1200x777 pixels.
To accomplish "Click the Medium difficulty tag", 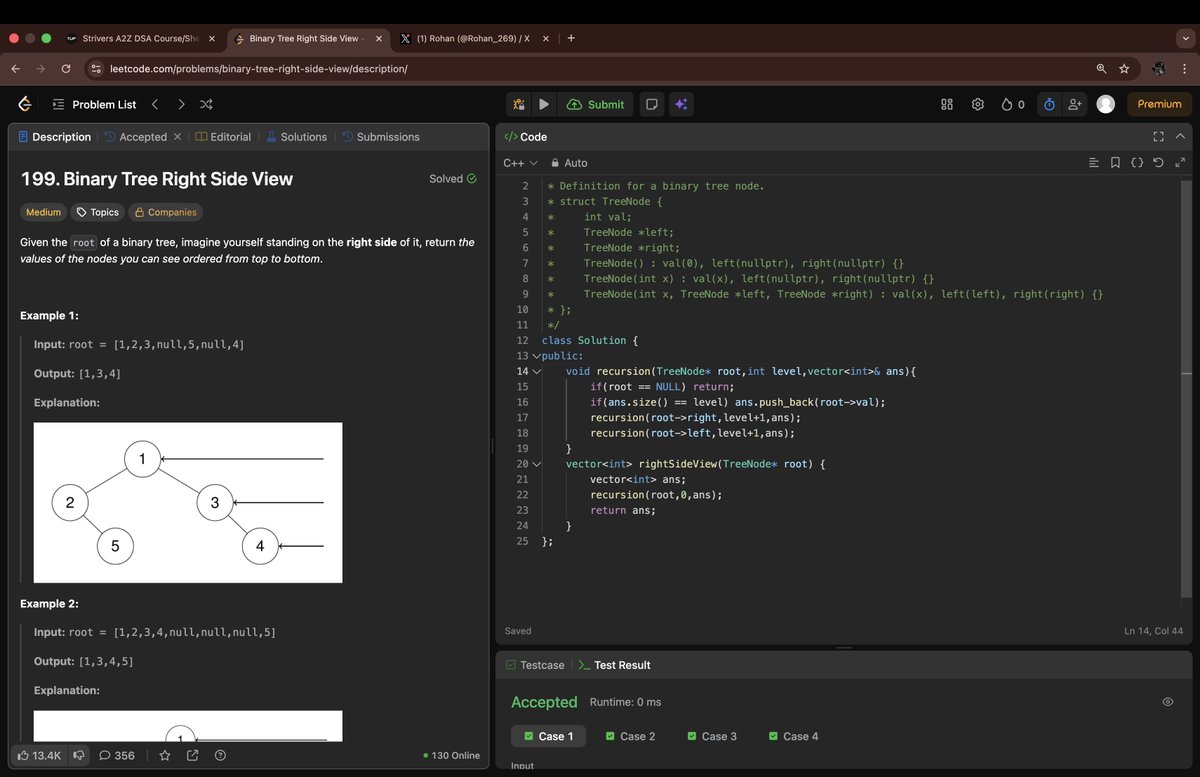I will 43,212.
